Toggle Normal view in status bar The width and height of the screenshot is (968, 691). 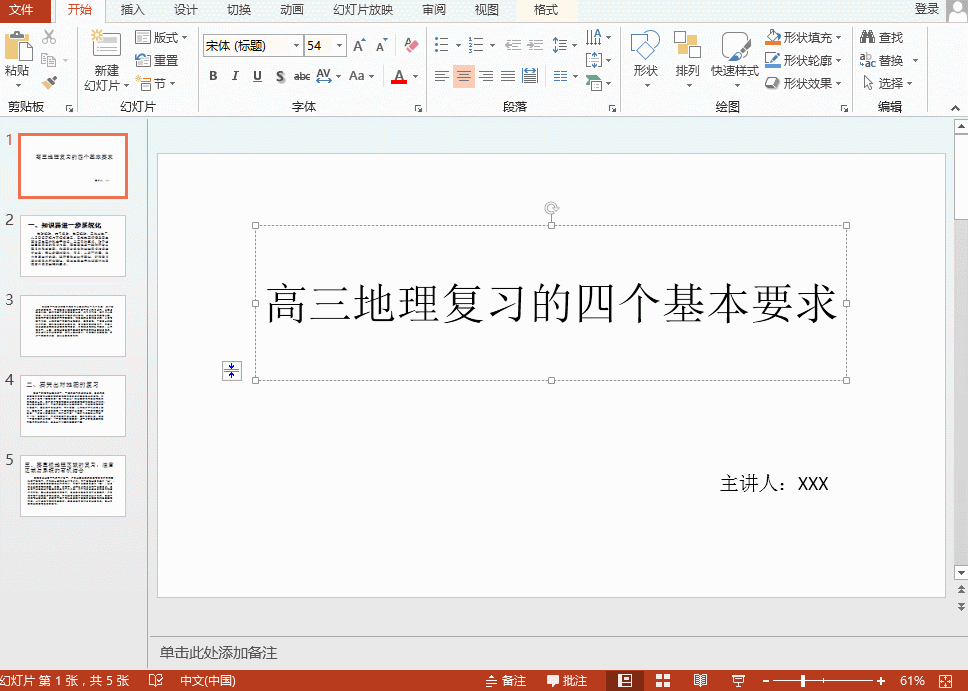tap(625, 681)
